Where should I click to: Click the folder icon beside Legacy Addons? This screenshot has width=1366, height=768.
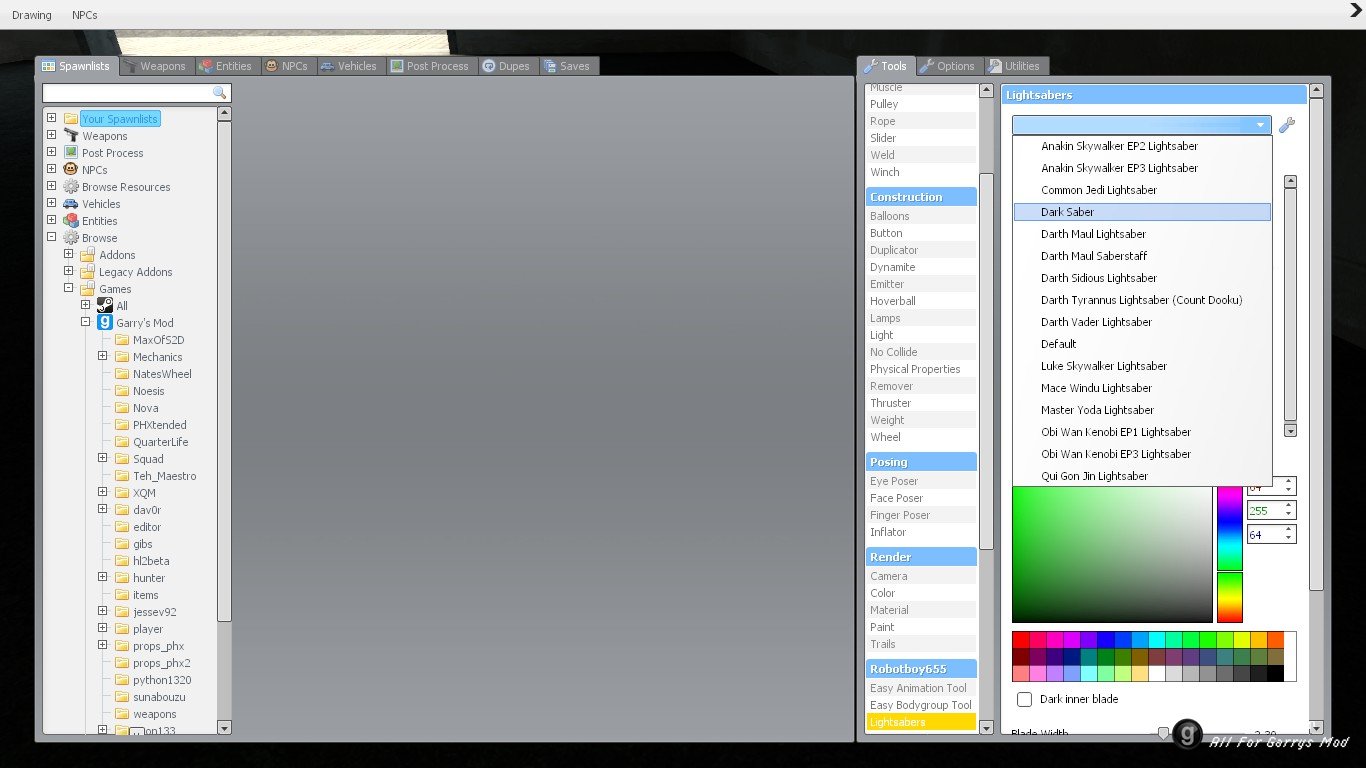(x=88, y=271)
